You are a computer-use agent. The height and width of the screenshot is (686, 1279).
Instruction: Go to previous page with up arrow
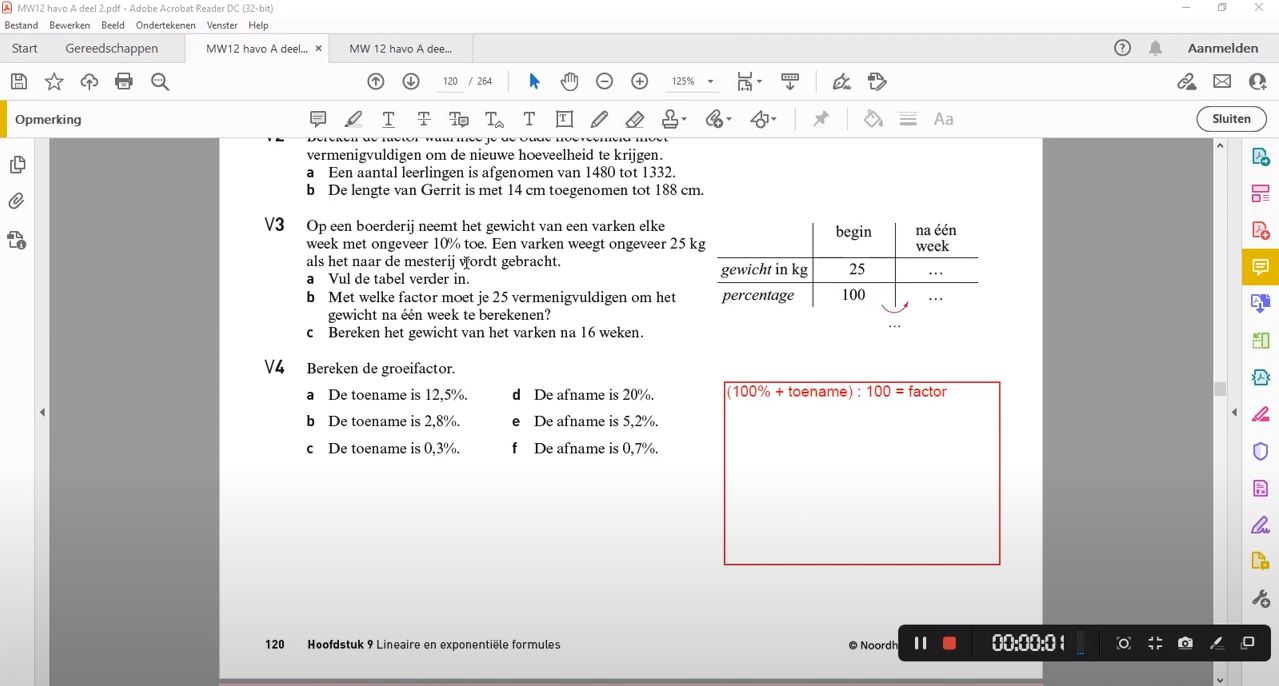(376, 82)
